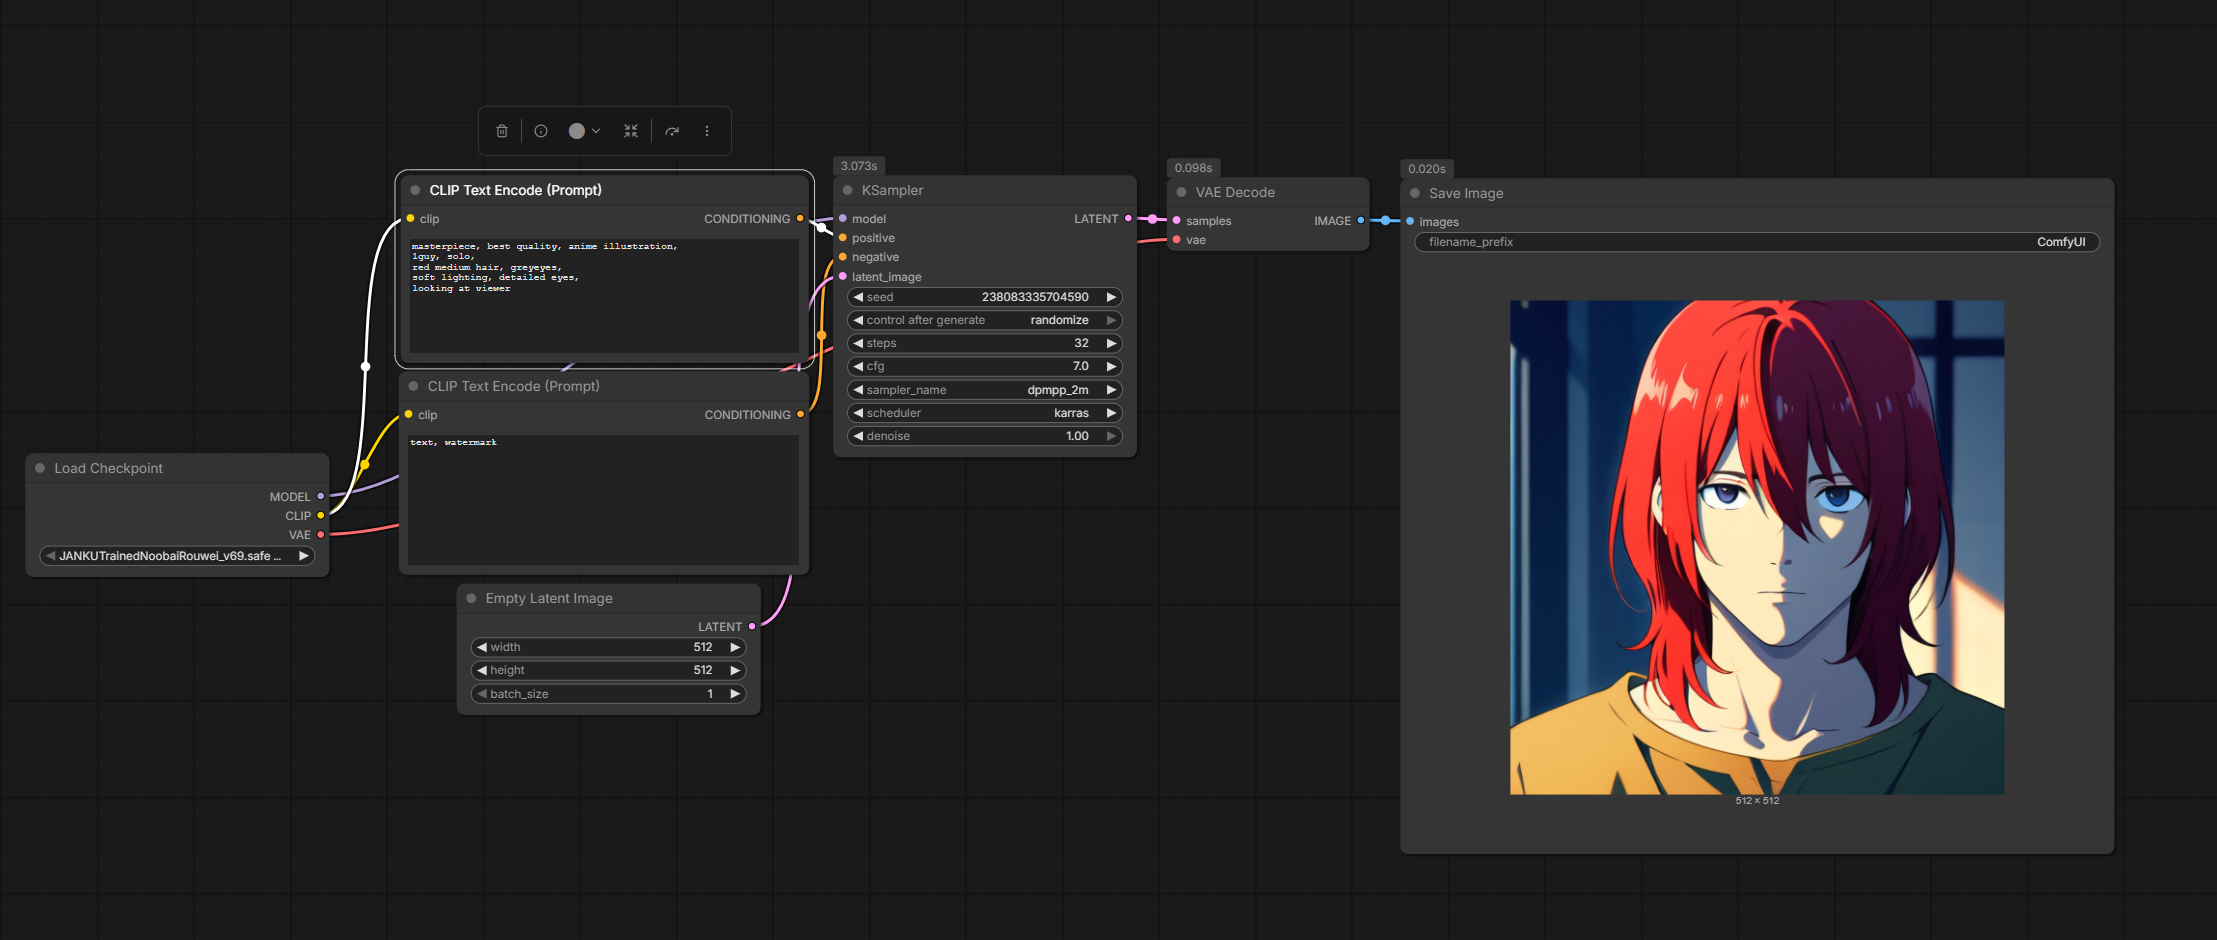Open the node color picker dropdown
The width and height of the screenshot is (2217, 940).
click(x=584, y=131)
